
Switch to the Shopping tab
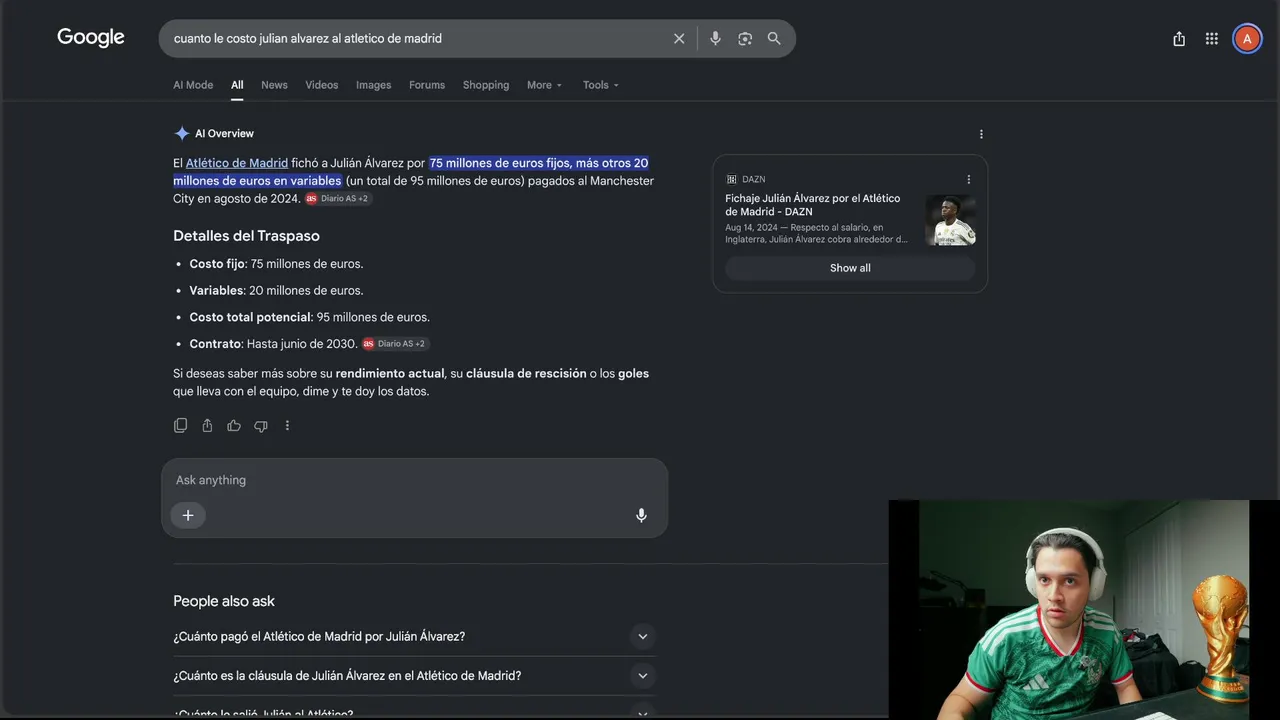click(x=486, y=85)
